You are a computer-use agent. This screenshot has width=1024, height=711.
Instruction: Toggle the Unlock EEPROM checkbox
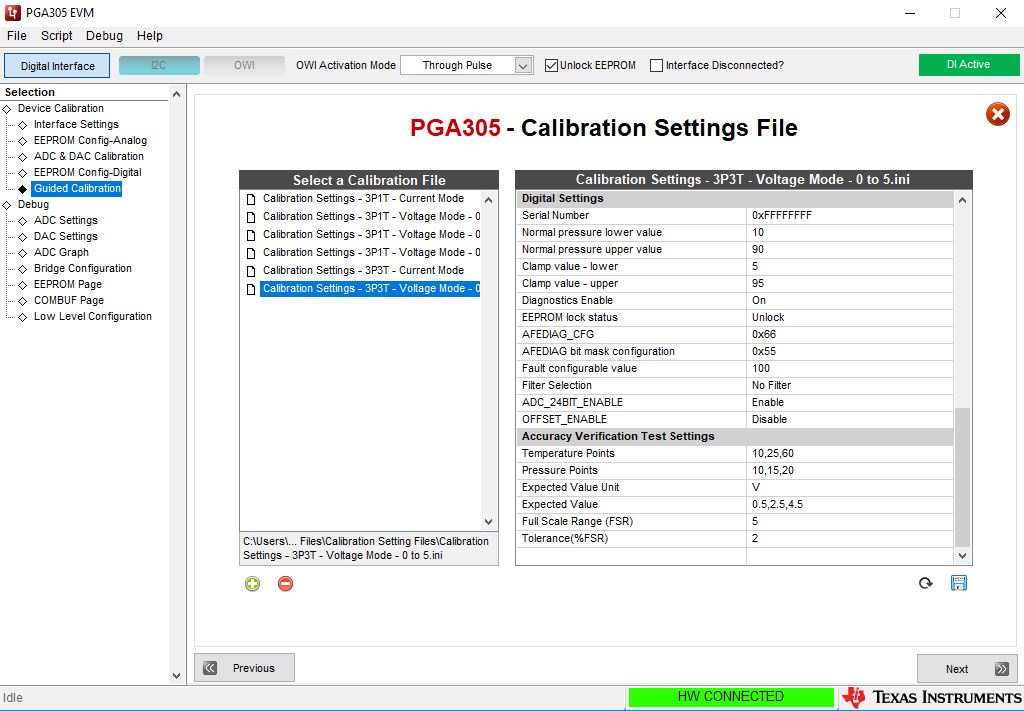click(x=551, y=65)
